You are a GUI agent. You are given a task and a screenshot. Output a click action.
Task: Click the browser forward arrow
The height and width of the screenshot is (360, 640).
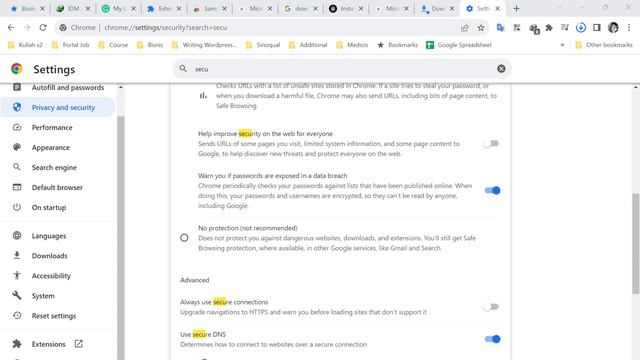point(27,27)
